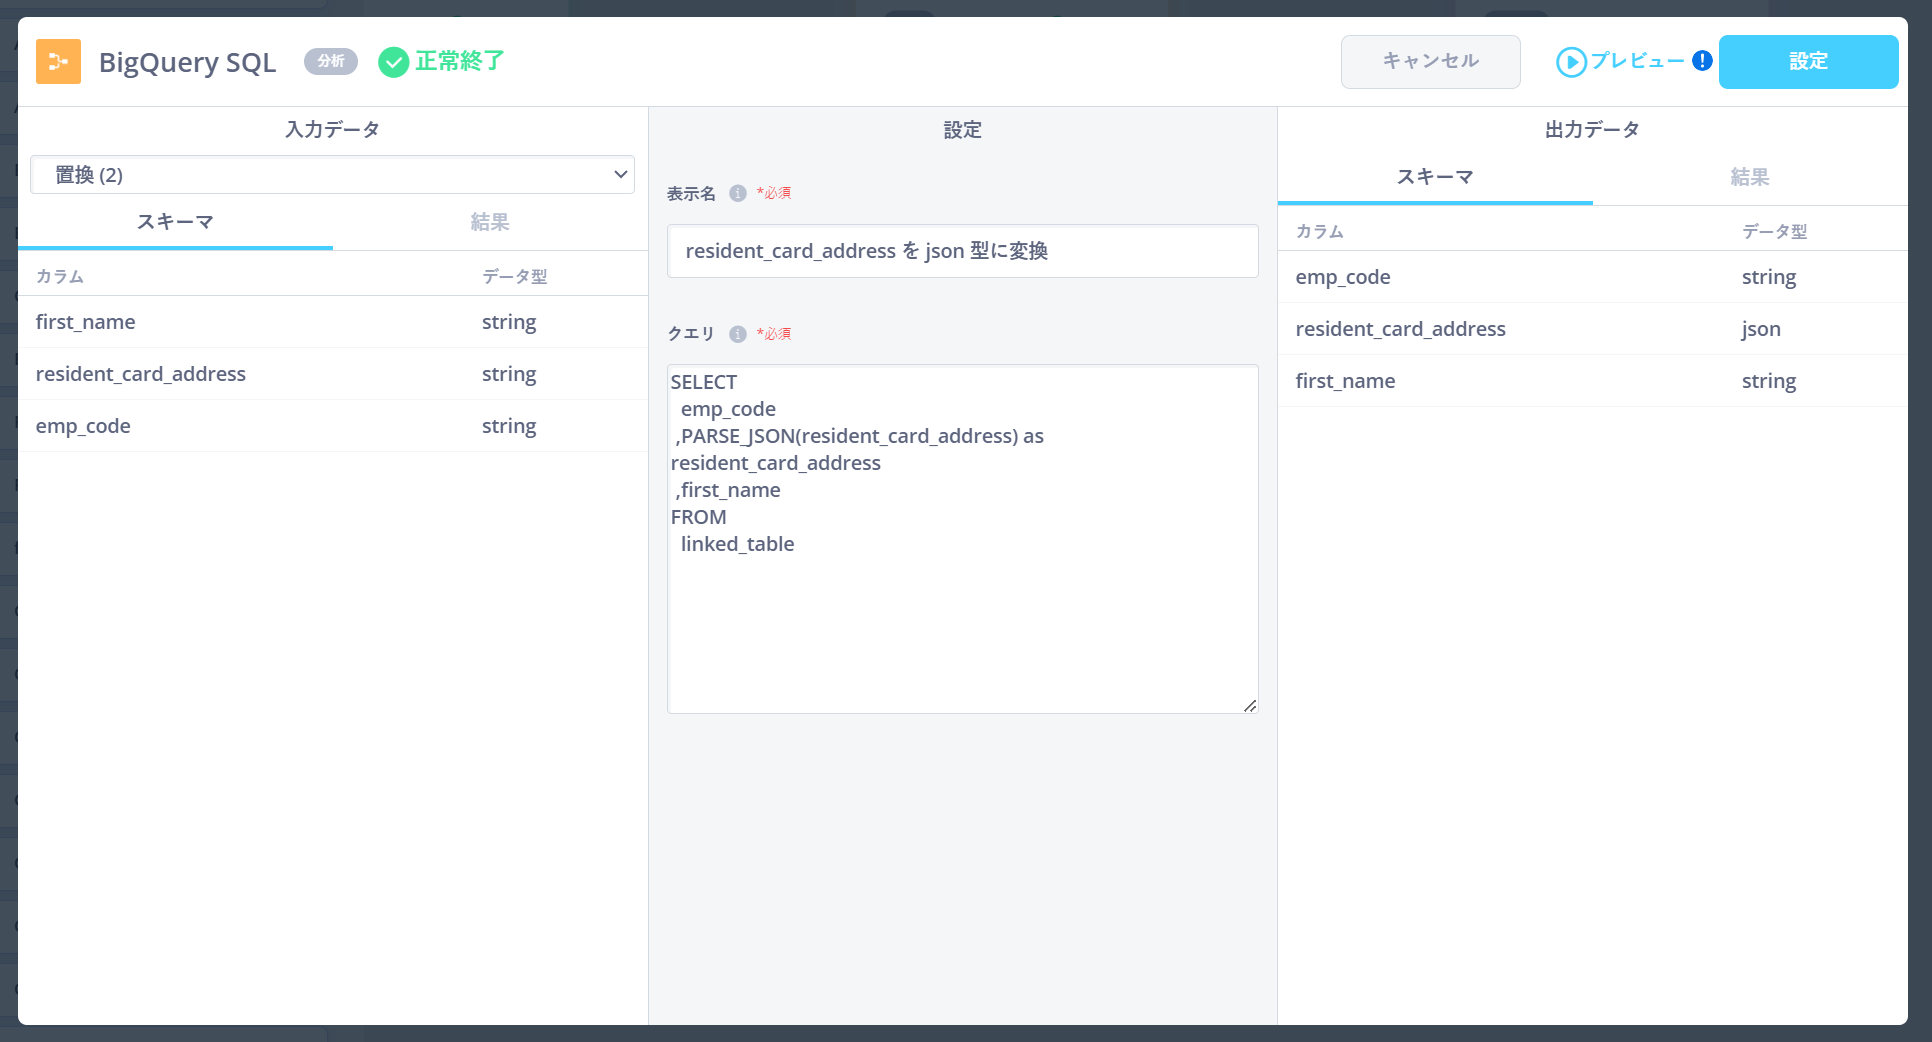1932x1042 pixels.
Task: Click the info icon next to クエリ
Action: (738, 334)
